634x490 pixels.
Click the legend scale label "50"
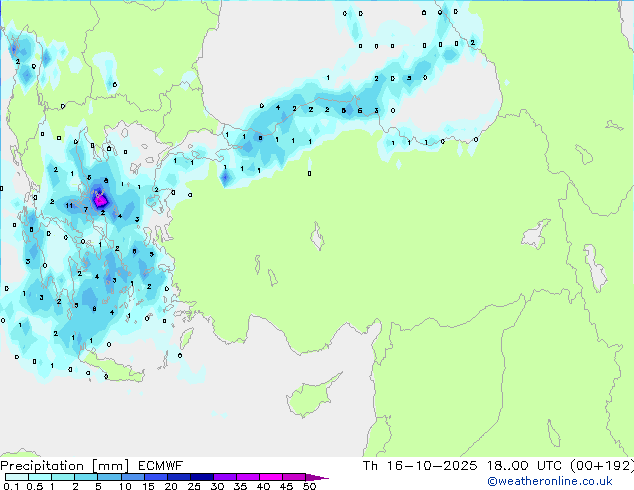(x=309, y=486)
